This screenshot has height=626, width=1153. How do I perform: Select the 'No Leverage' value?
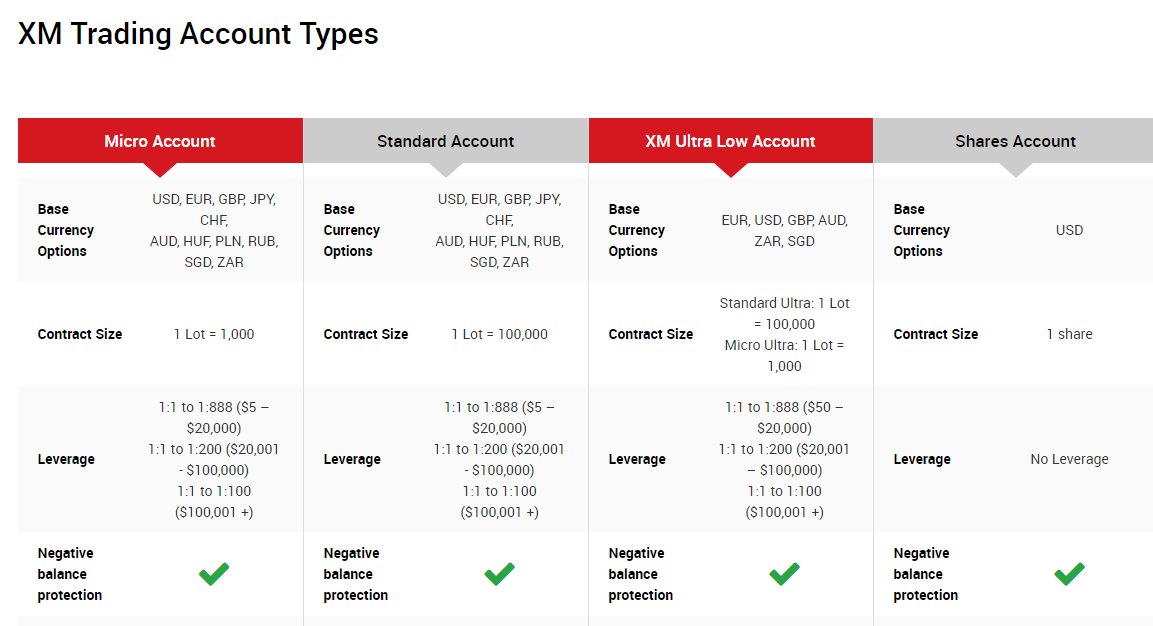pyautogui.click(x=1069, y=459)
